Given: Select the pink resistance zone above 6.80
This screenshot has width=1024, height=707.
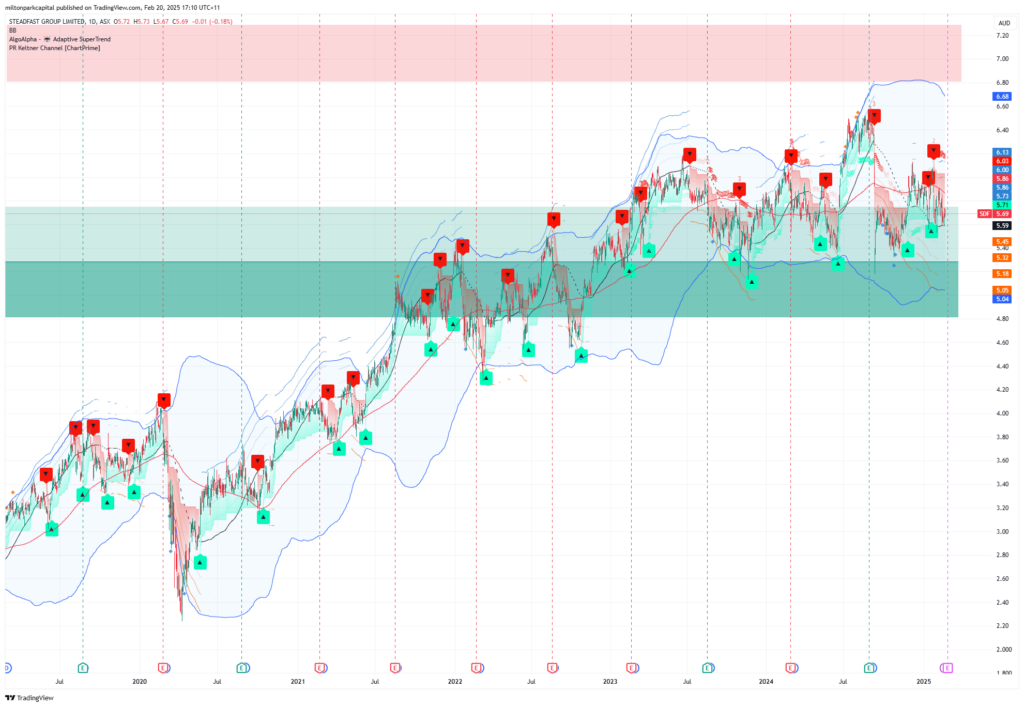Looking at the screenshot, I should pyautogui.click(x=484, y=53).
